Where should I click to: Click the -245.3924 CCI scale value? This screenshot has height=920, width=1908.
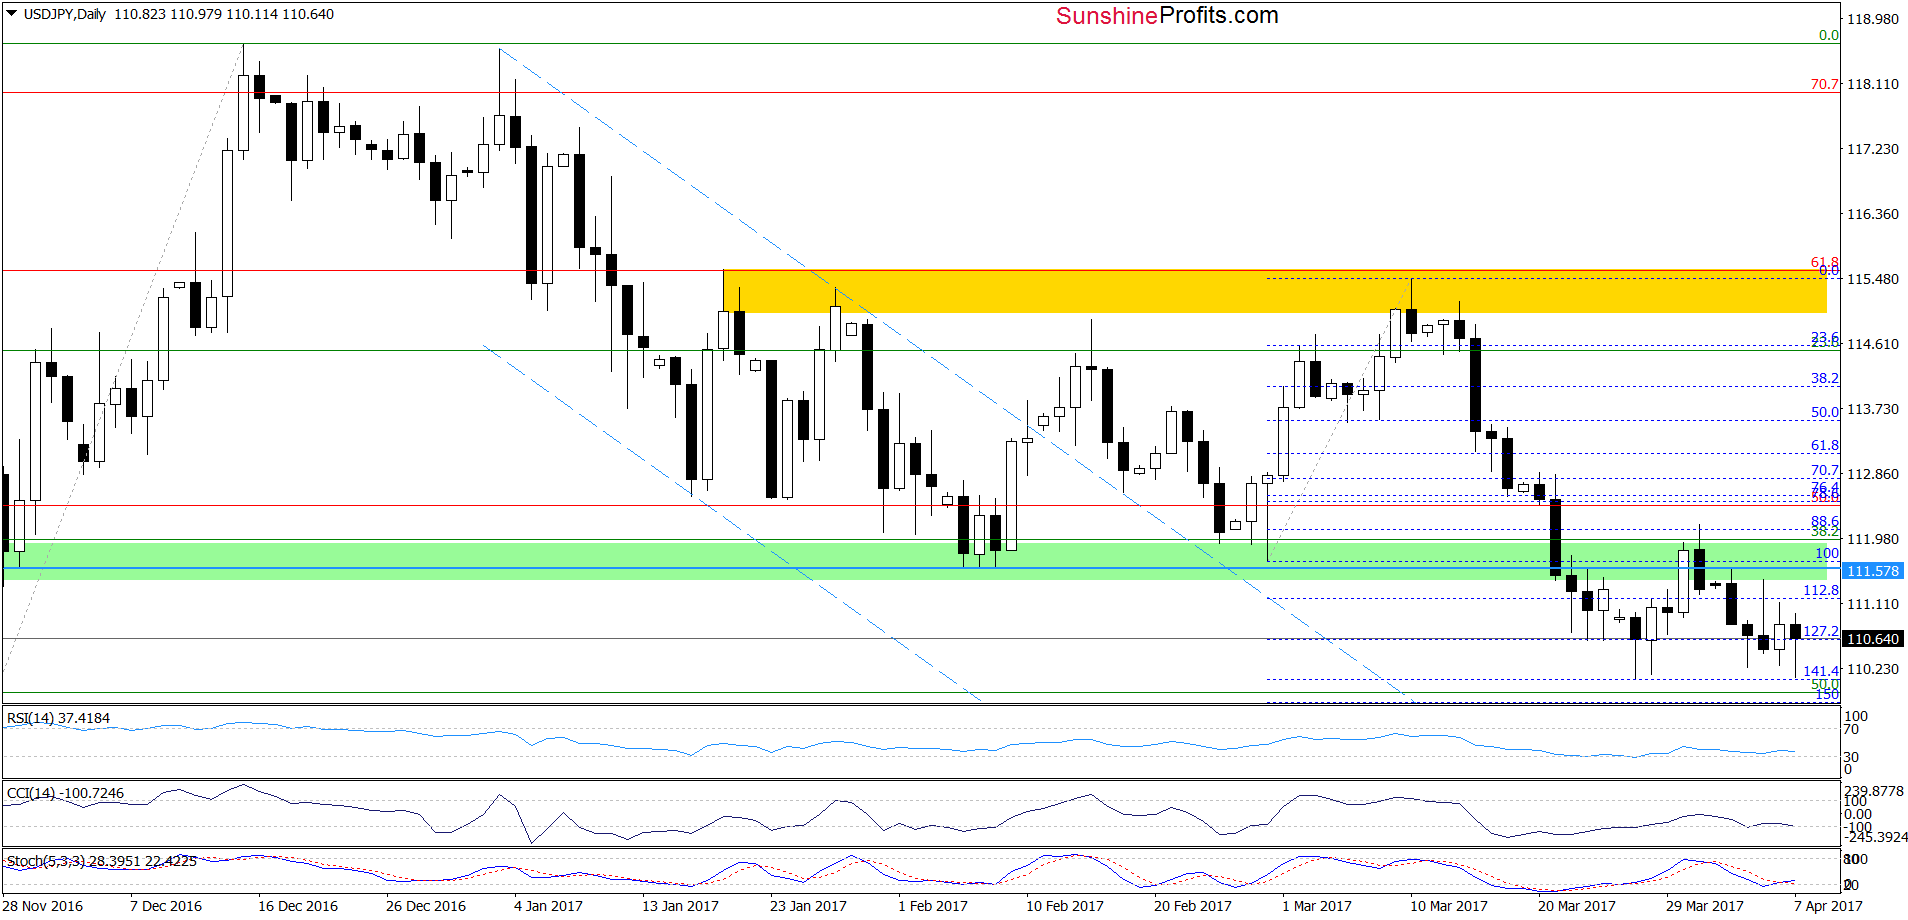pos(1877,837)
